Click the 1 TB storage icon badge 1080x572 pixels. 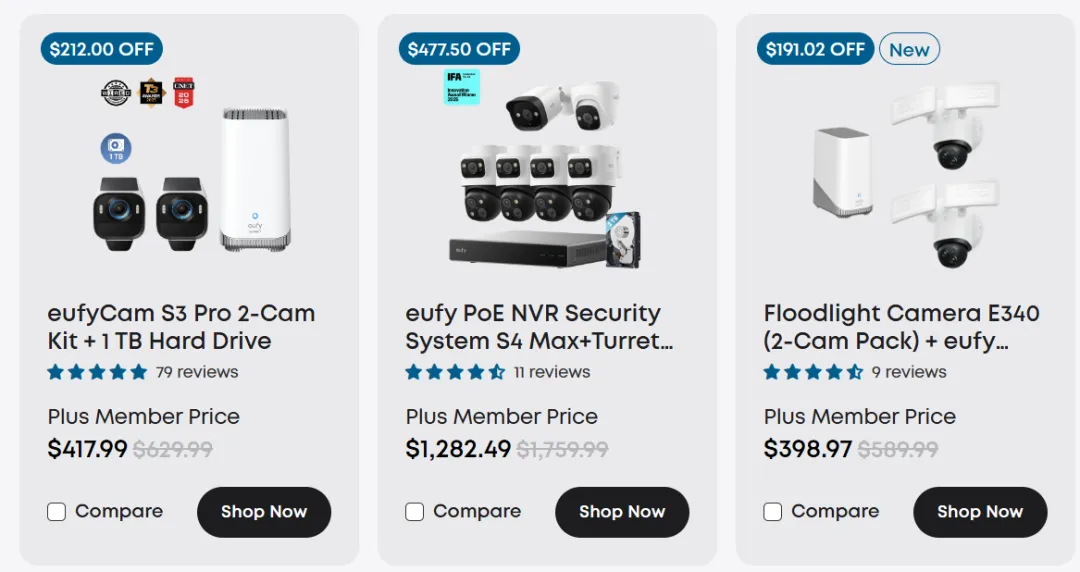pyautogui.click(x=116, y=149)
